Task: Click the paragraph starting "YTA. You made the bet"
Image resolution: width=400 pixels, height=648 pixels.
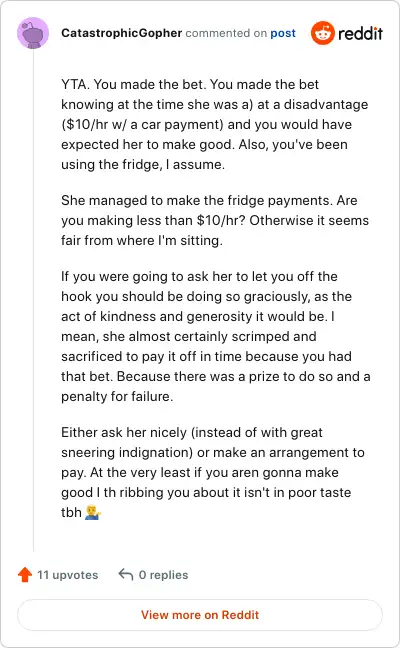Action: pos(215,124)
